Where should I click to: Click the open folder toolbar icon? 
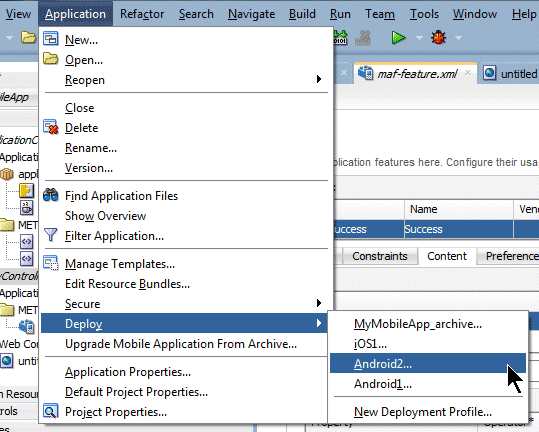28,37
